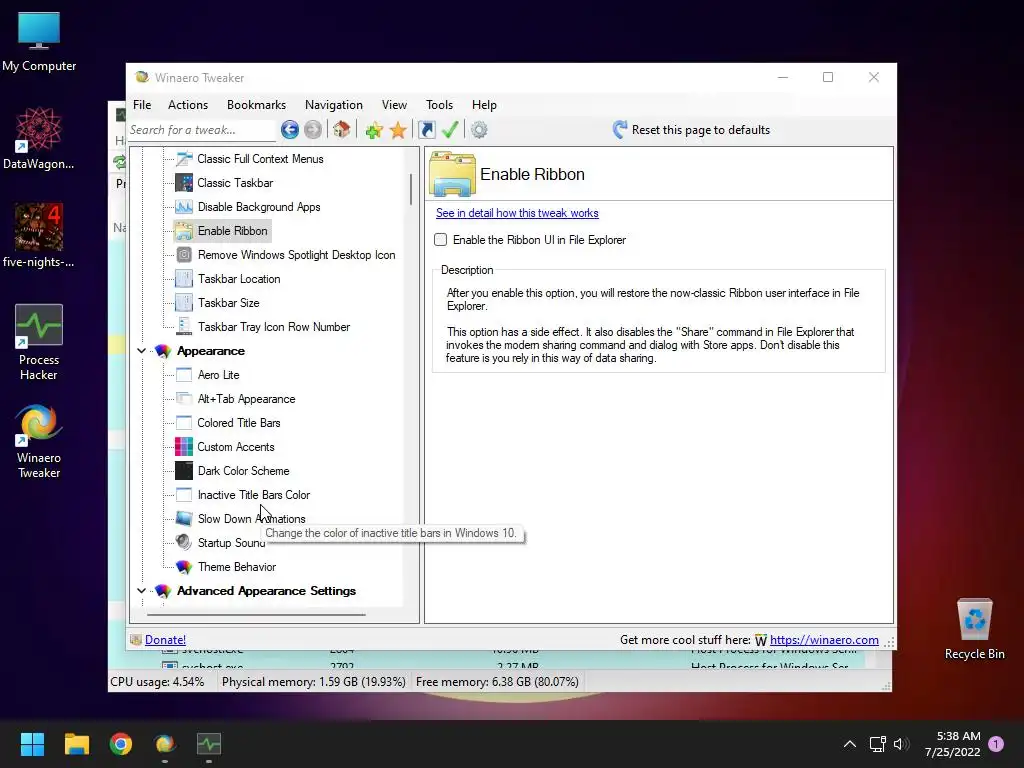1024x768 pixels.
Task: Open the https://winaero.com link
Action: click(824, 640)
